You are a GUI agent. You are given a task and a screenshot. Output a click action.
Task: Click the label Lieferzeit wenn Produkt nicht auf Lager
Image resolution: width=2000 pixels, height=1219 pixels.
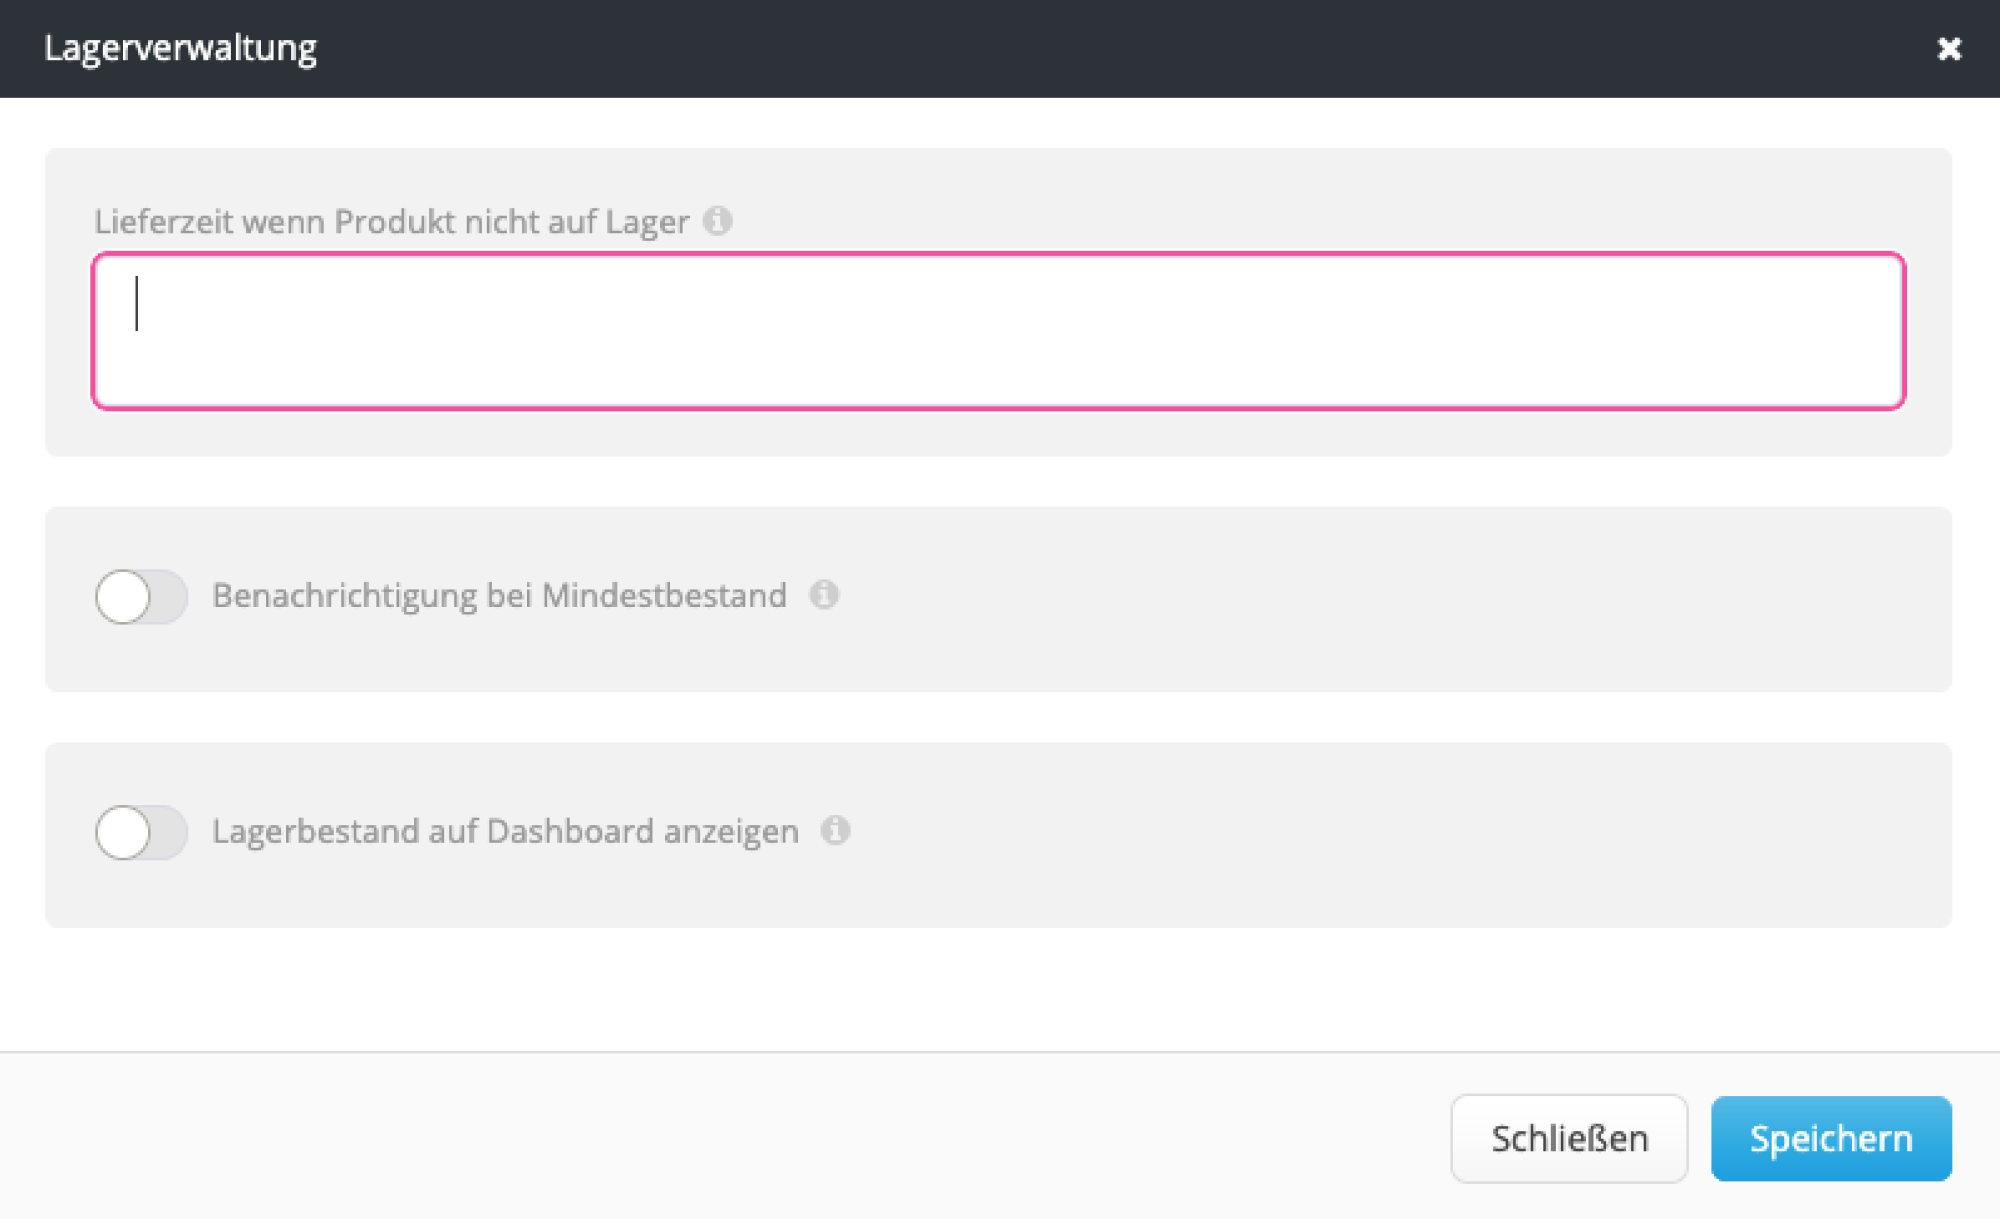[391, 221]
